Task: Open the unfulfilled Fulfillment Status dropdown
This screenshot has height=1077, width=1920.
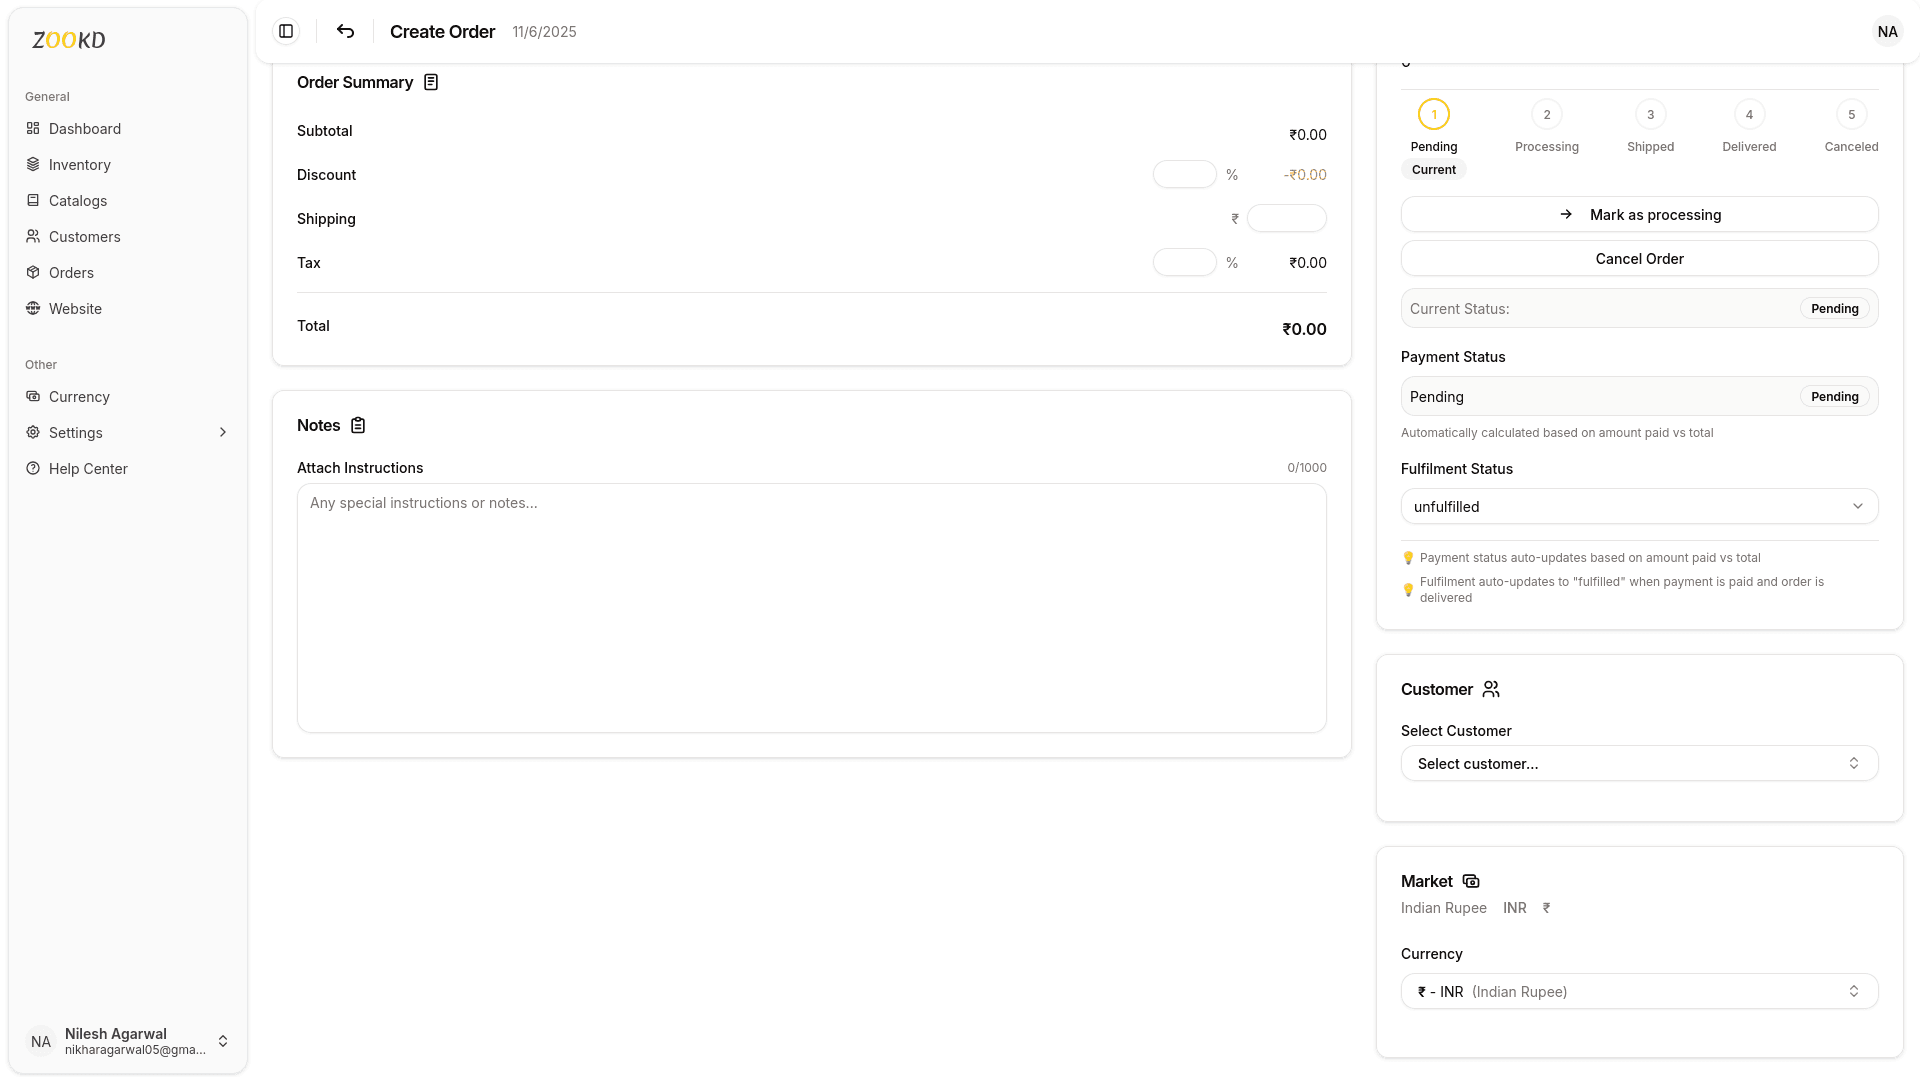Action: coord(1638,506)
